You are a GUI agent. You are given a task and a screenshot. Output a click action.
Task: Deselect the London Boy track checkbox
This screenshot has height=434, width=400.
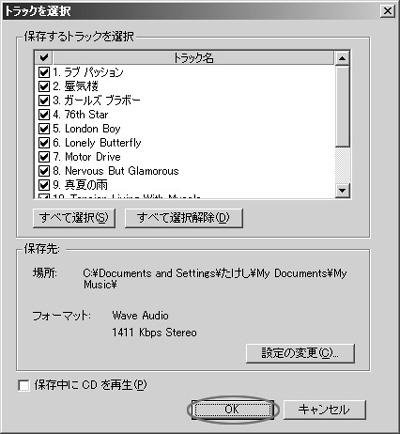44,129
